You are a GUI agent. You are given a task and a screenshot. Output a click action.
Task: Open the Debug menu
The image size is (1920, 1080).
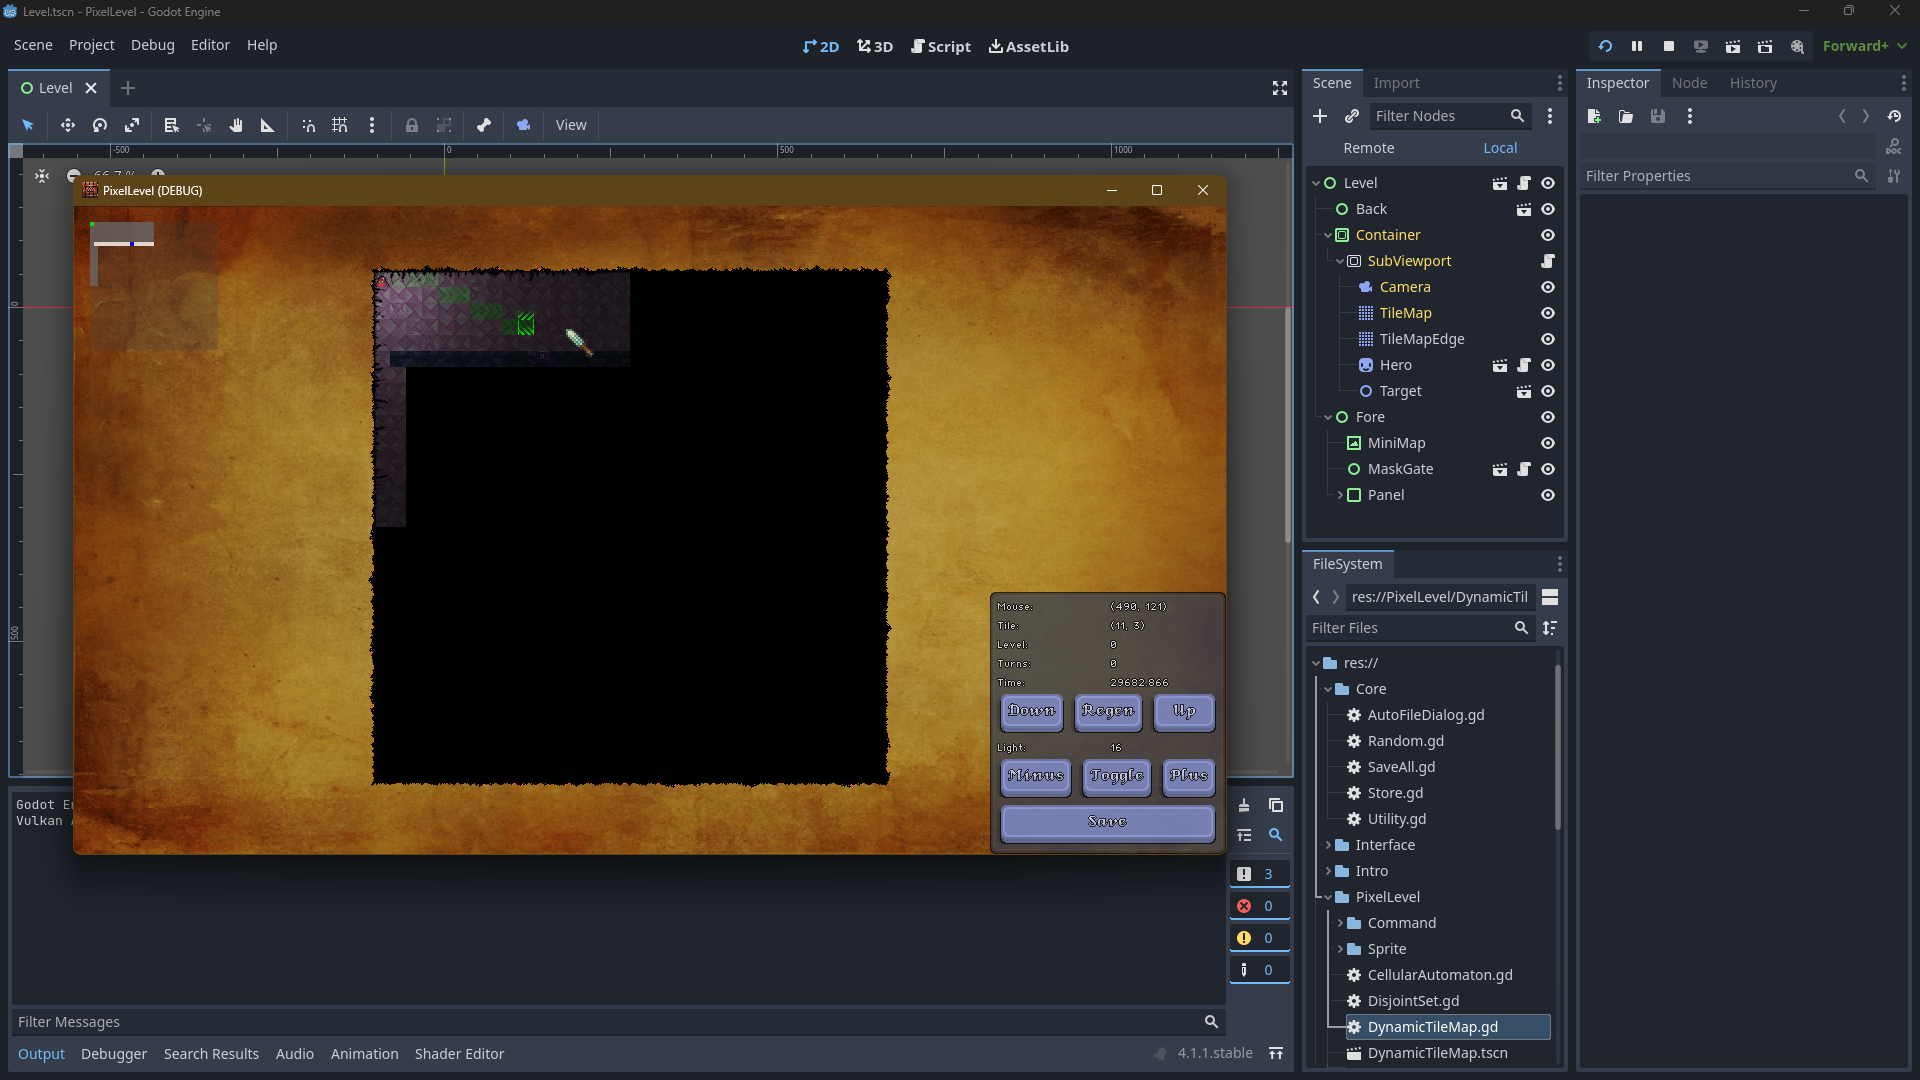point(152,45)
